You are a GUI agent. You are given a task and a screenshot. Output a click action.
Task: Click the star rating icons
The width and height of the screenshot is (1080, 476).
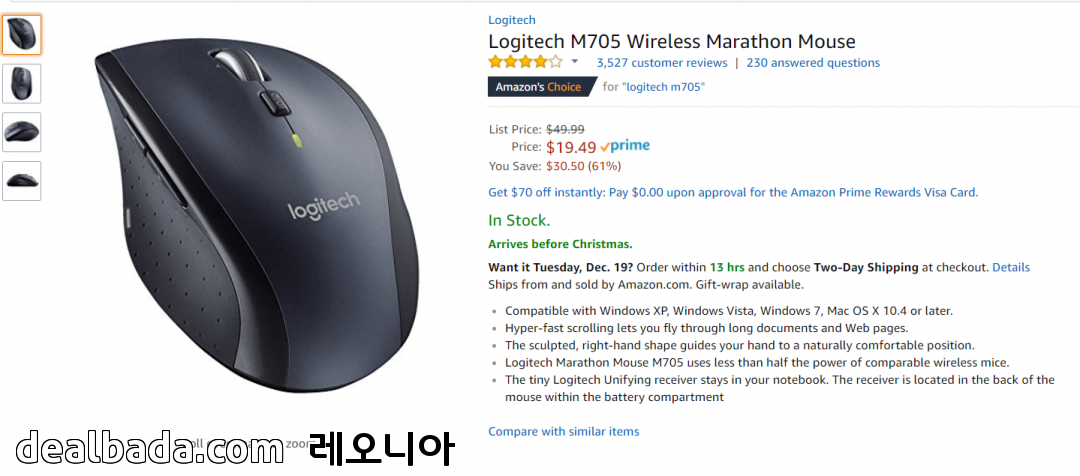click(525, 62)
